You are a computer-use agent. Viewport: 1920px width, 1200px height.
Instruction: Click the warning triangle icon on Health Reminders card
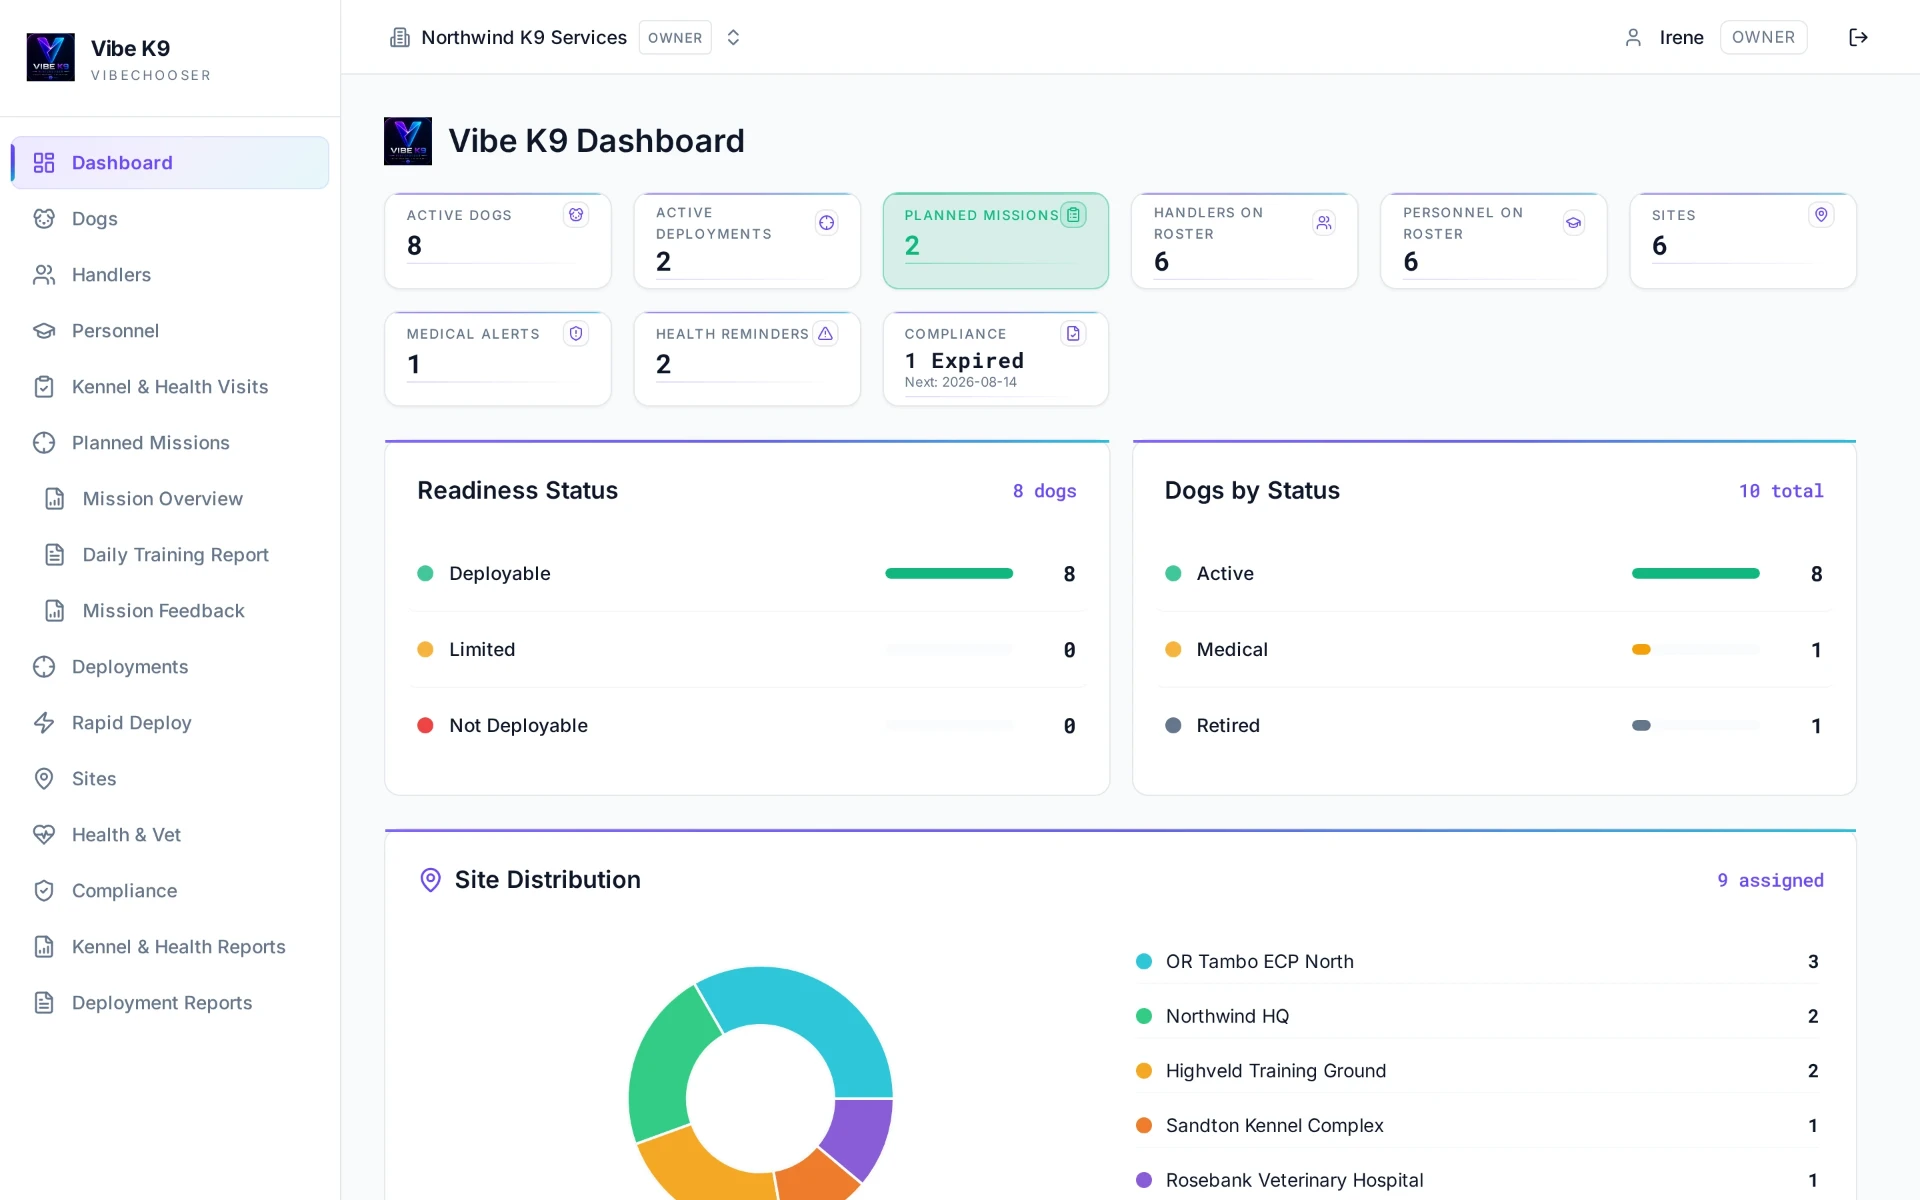tap(825, 334)
